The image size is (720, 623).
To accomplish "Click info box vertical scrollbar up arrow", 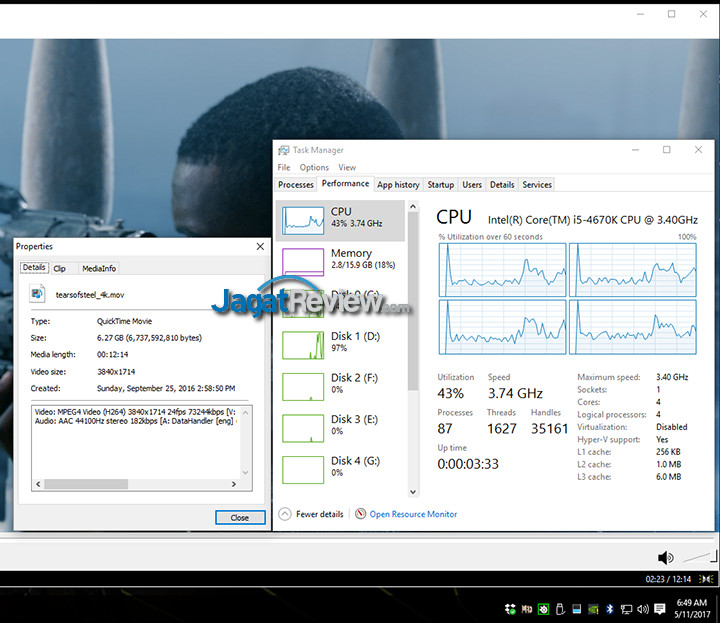I will click(x=246, y=412).
